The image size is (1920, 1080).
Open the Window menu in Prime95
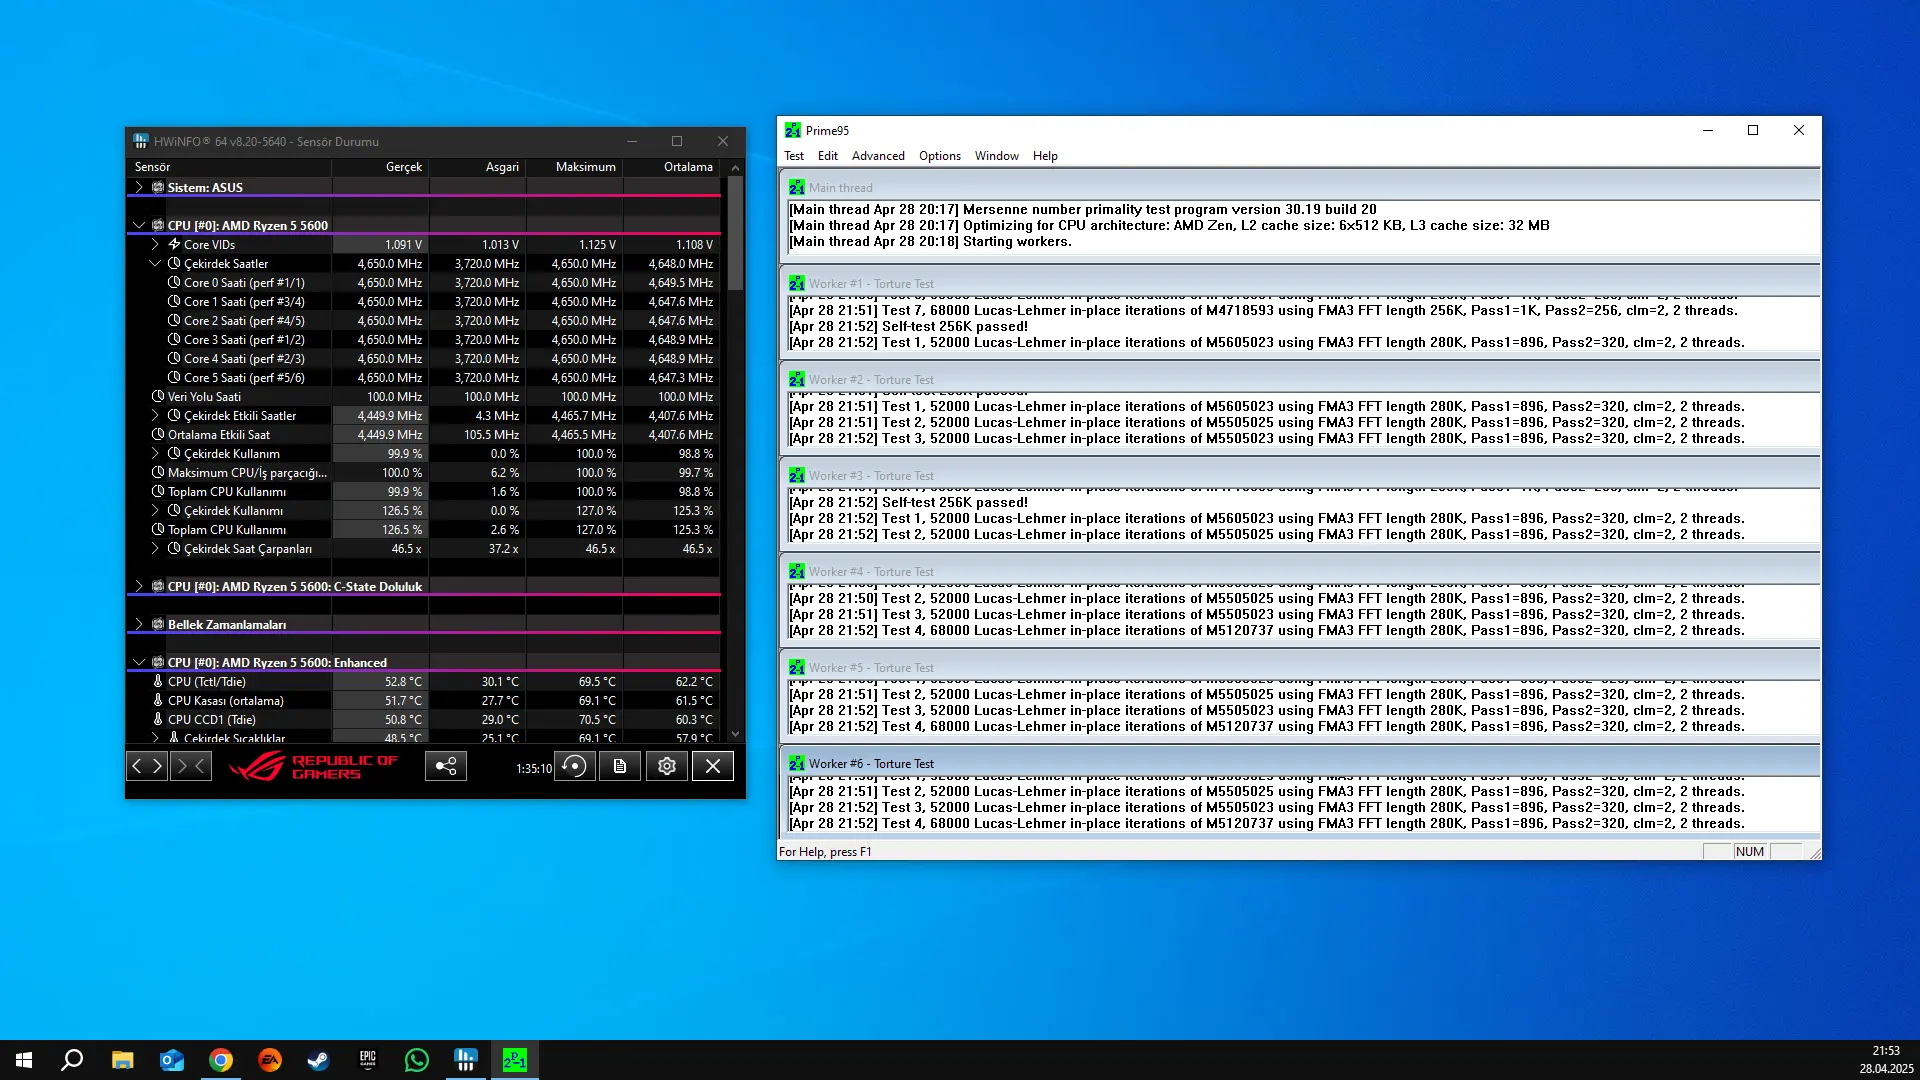point(997,156)
